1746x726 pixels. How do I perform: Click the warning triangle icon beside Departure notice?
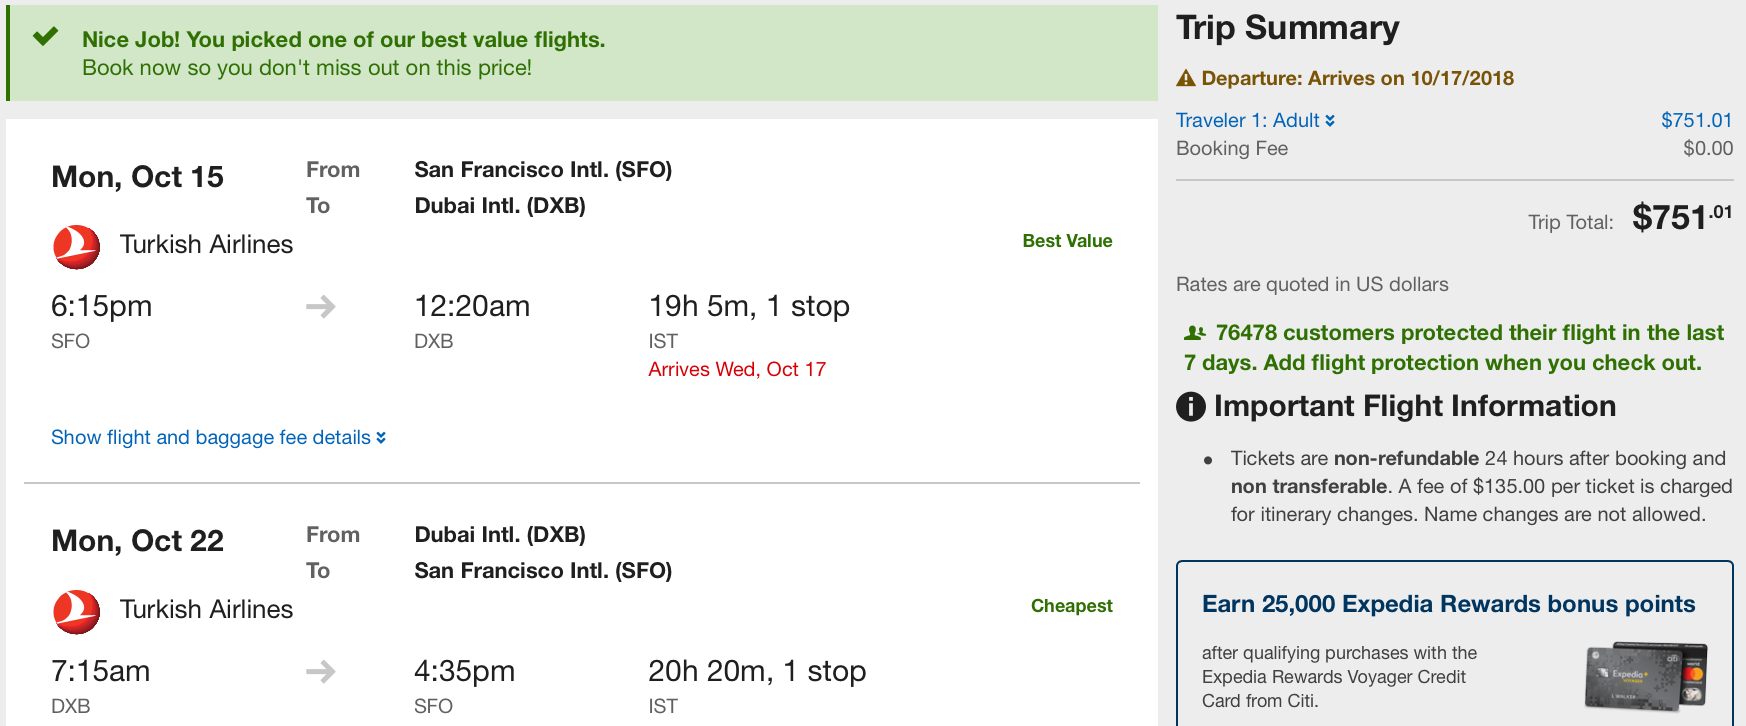1186,78
